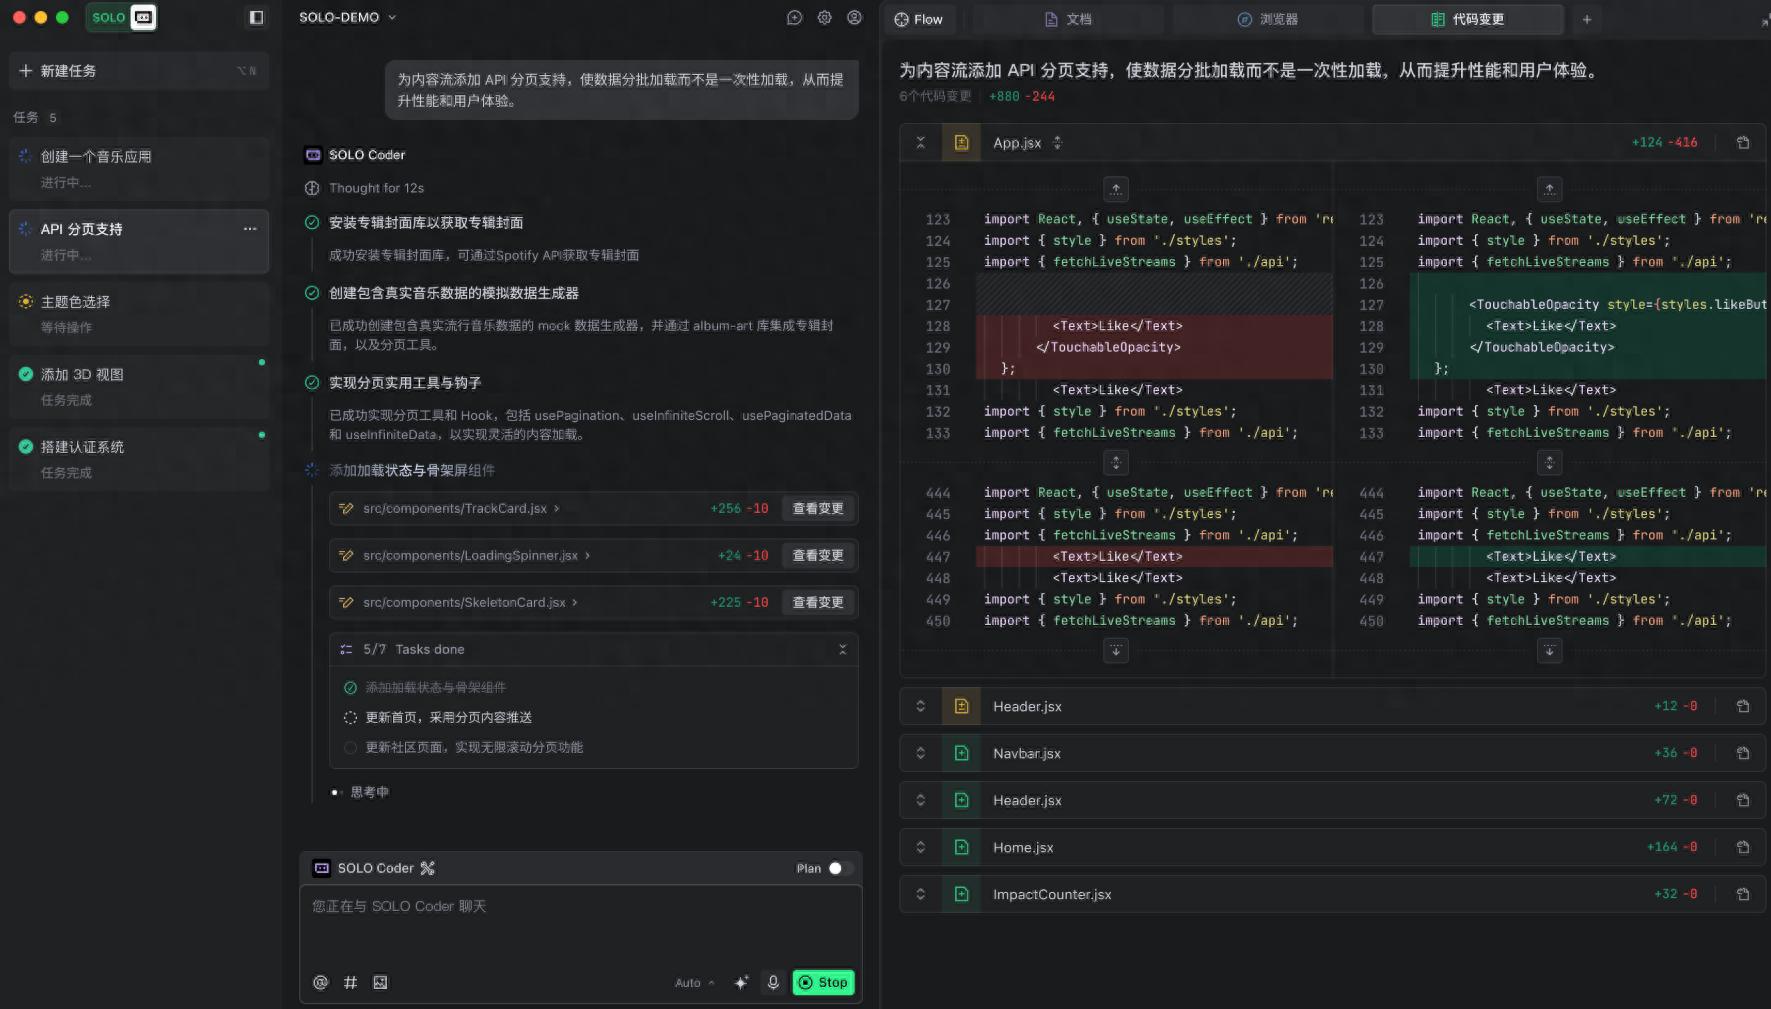This screenshot has height=1009, width=1771.
Task: Enable the Plan toggle in the chat box
Action: [836, 868]
